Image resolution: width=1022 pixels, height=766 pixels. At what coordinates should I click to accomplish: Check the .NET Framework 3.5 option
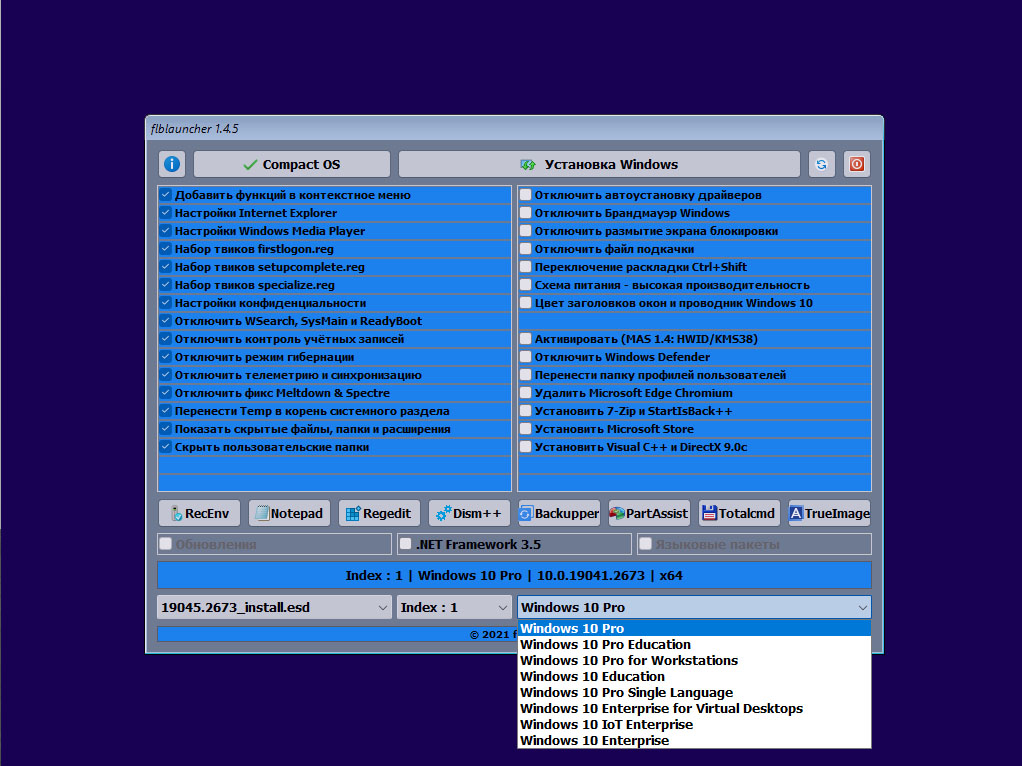(x=405, y=544)
